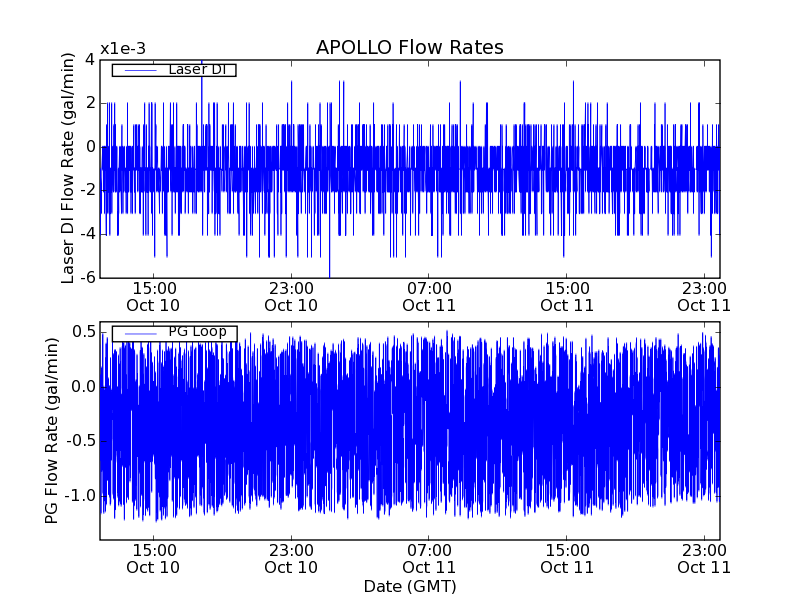Click the "PG Flow Rate (gal/min)" axis label
Image resolution: width=800 pixels, height=600 pixels.
coord(51,430)
